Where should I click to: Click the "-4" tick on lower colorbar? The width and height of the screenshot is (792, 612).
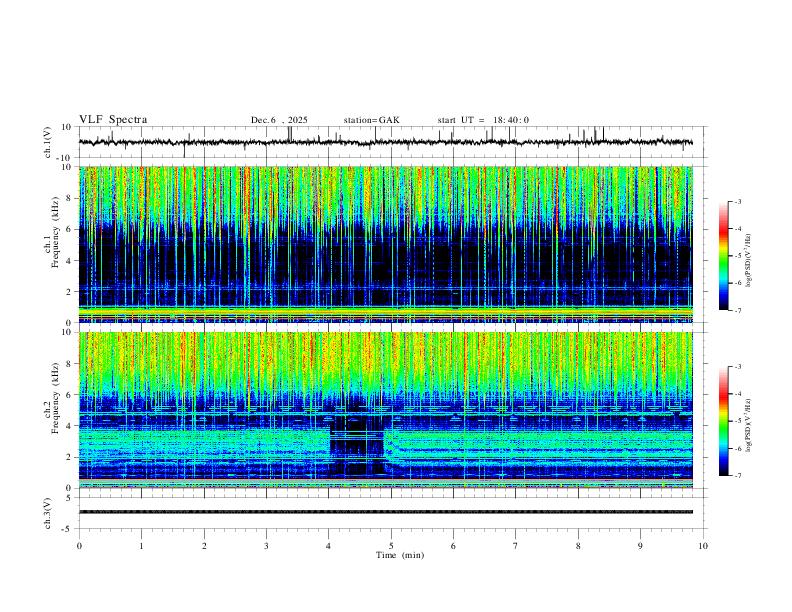(x=737, y=394)
